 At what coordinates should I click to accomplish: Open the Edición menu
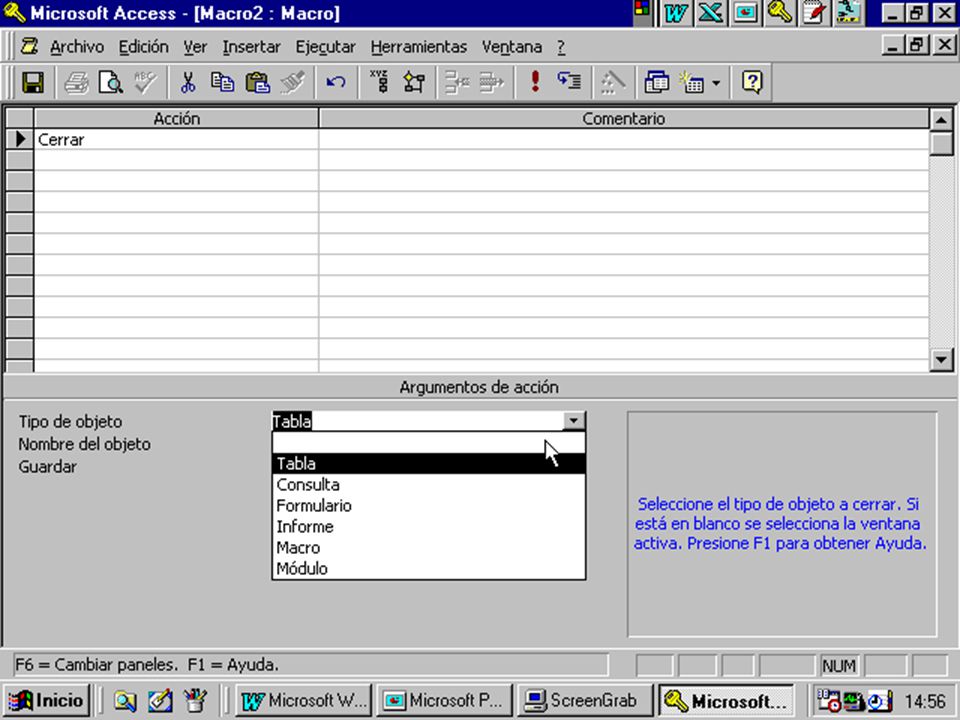click(x=143, y=47)
